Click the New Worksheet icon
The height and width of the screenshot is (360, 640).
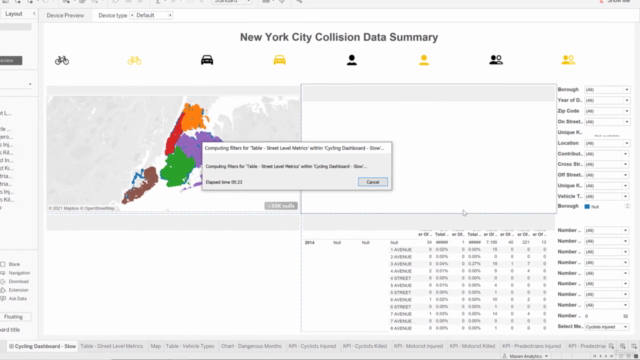(x=611, y=346)
